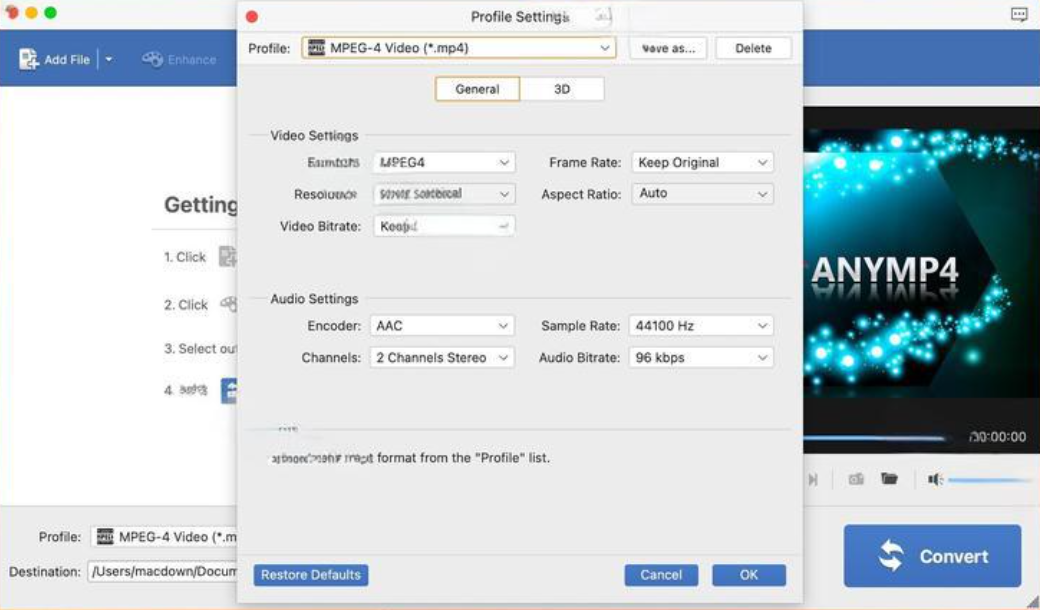1040x610 pixels.
Task: Open the Video Bitrate dropdown
Action: coord(444,226)
